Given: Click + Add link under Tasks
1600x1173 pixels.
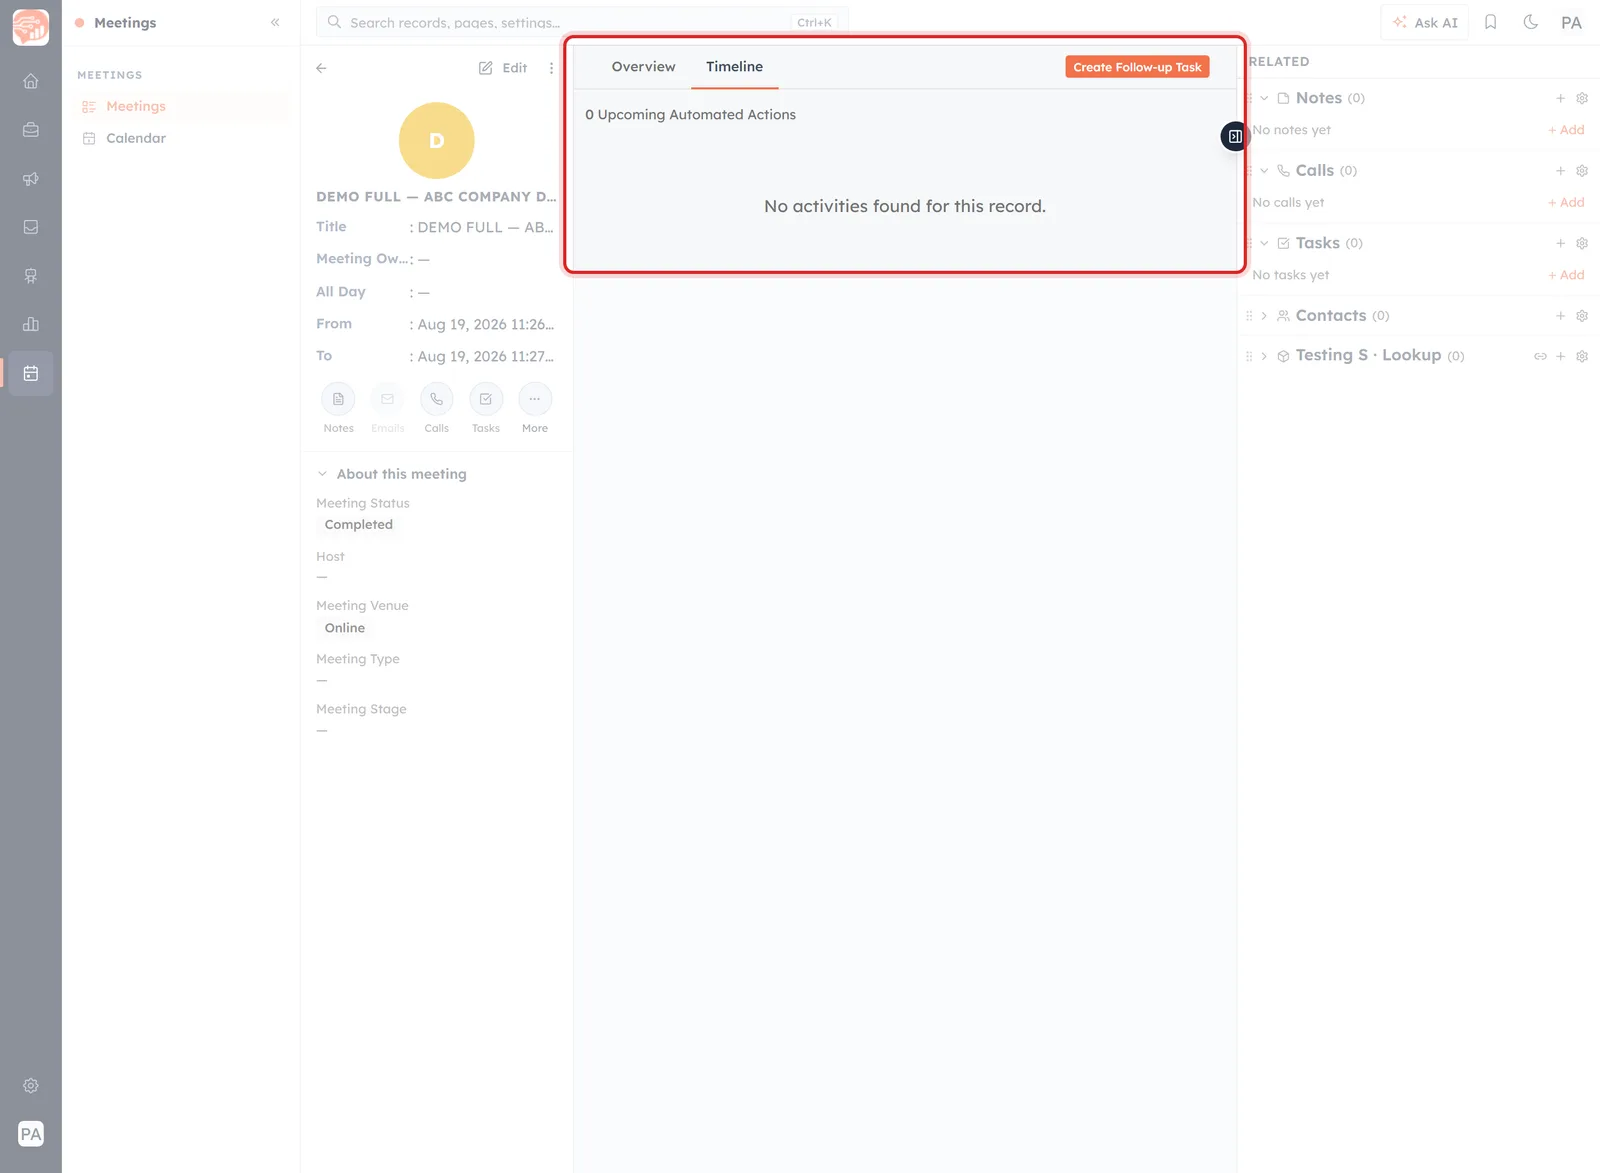Looking at the screenshot, I should (1566, 275).
